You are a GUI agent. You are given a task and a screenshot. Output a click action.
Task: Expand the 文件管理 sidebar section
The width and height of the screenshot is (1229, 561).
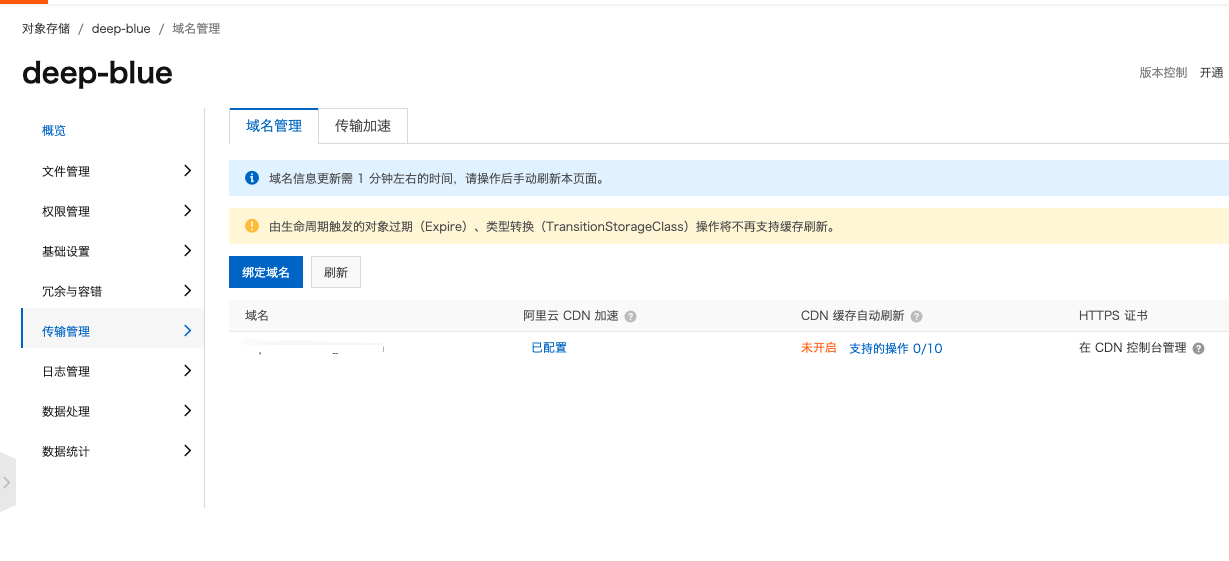[x=187, y=171]
